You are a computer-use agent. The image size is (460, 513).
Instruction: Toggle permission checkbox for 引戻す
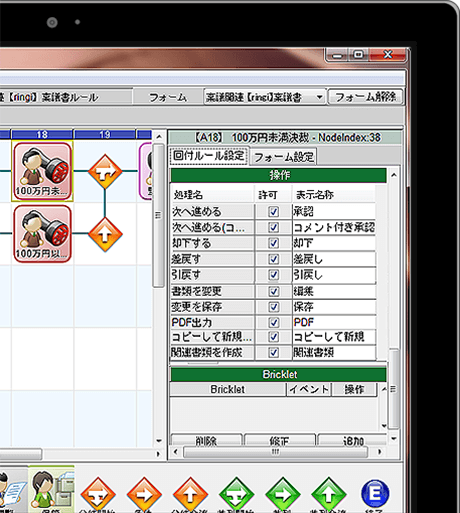coord(274,275)
